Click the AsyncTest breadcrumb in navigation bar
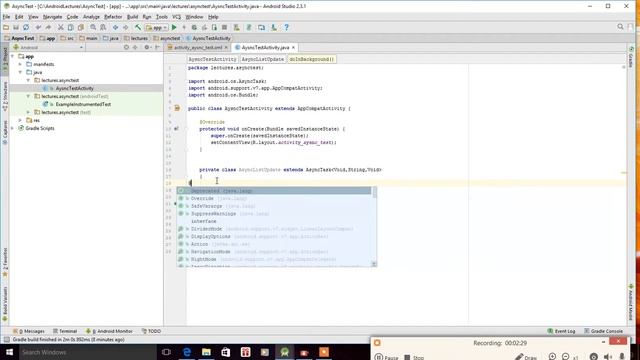 (x=19, y=38)
